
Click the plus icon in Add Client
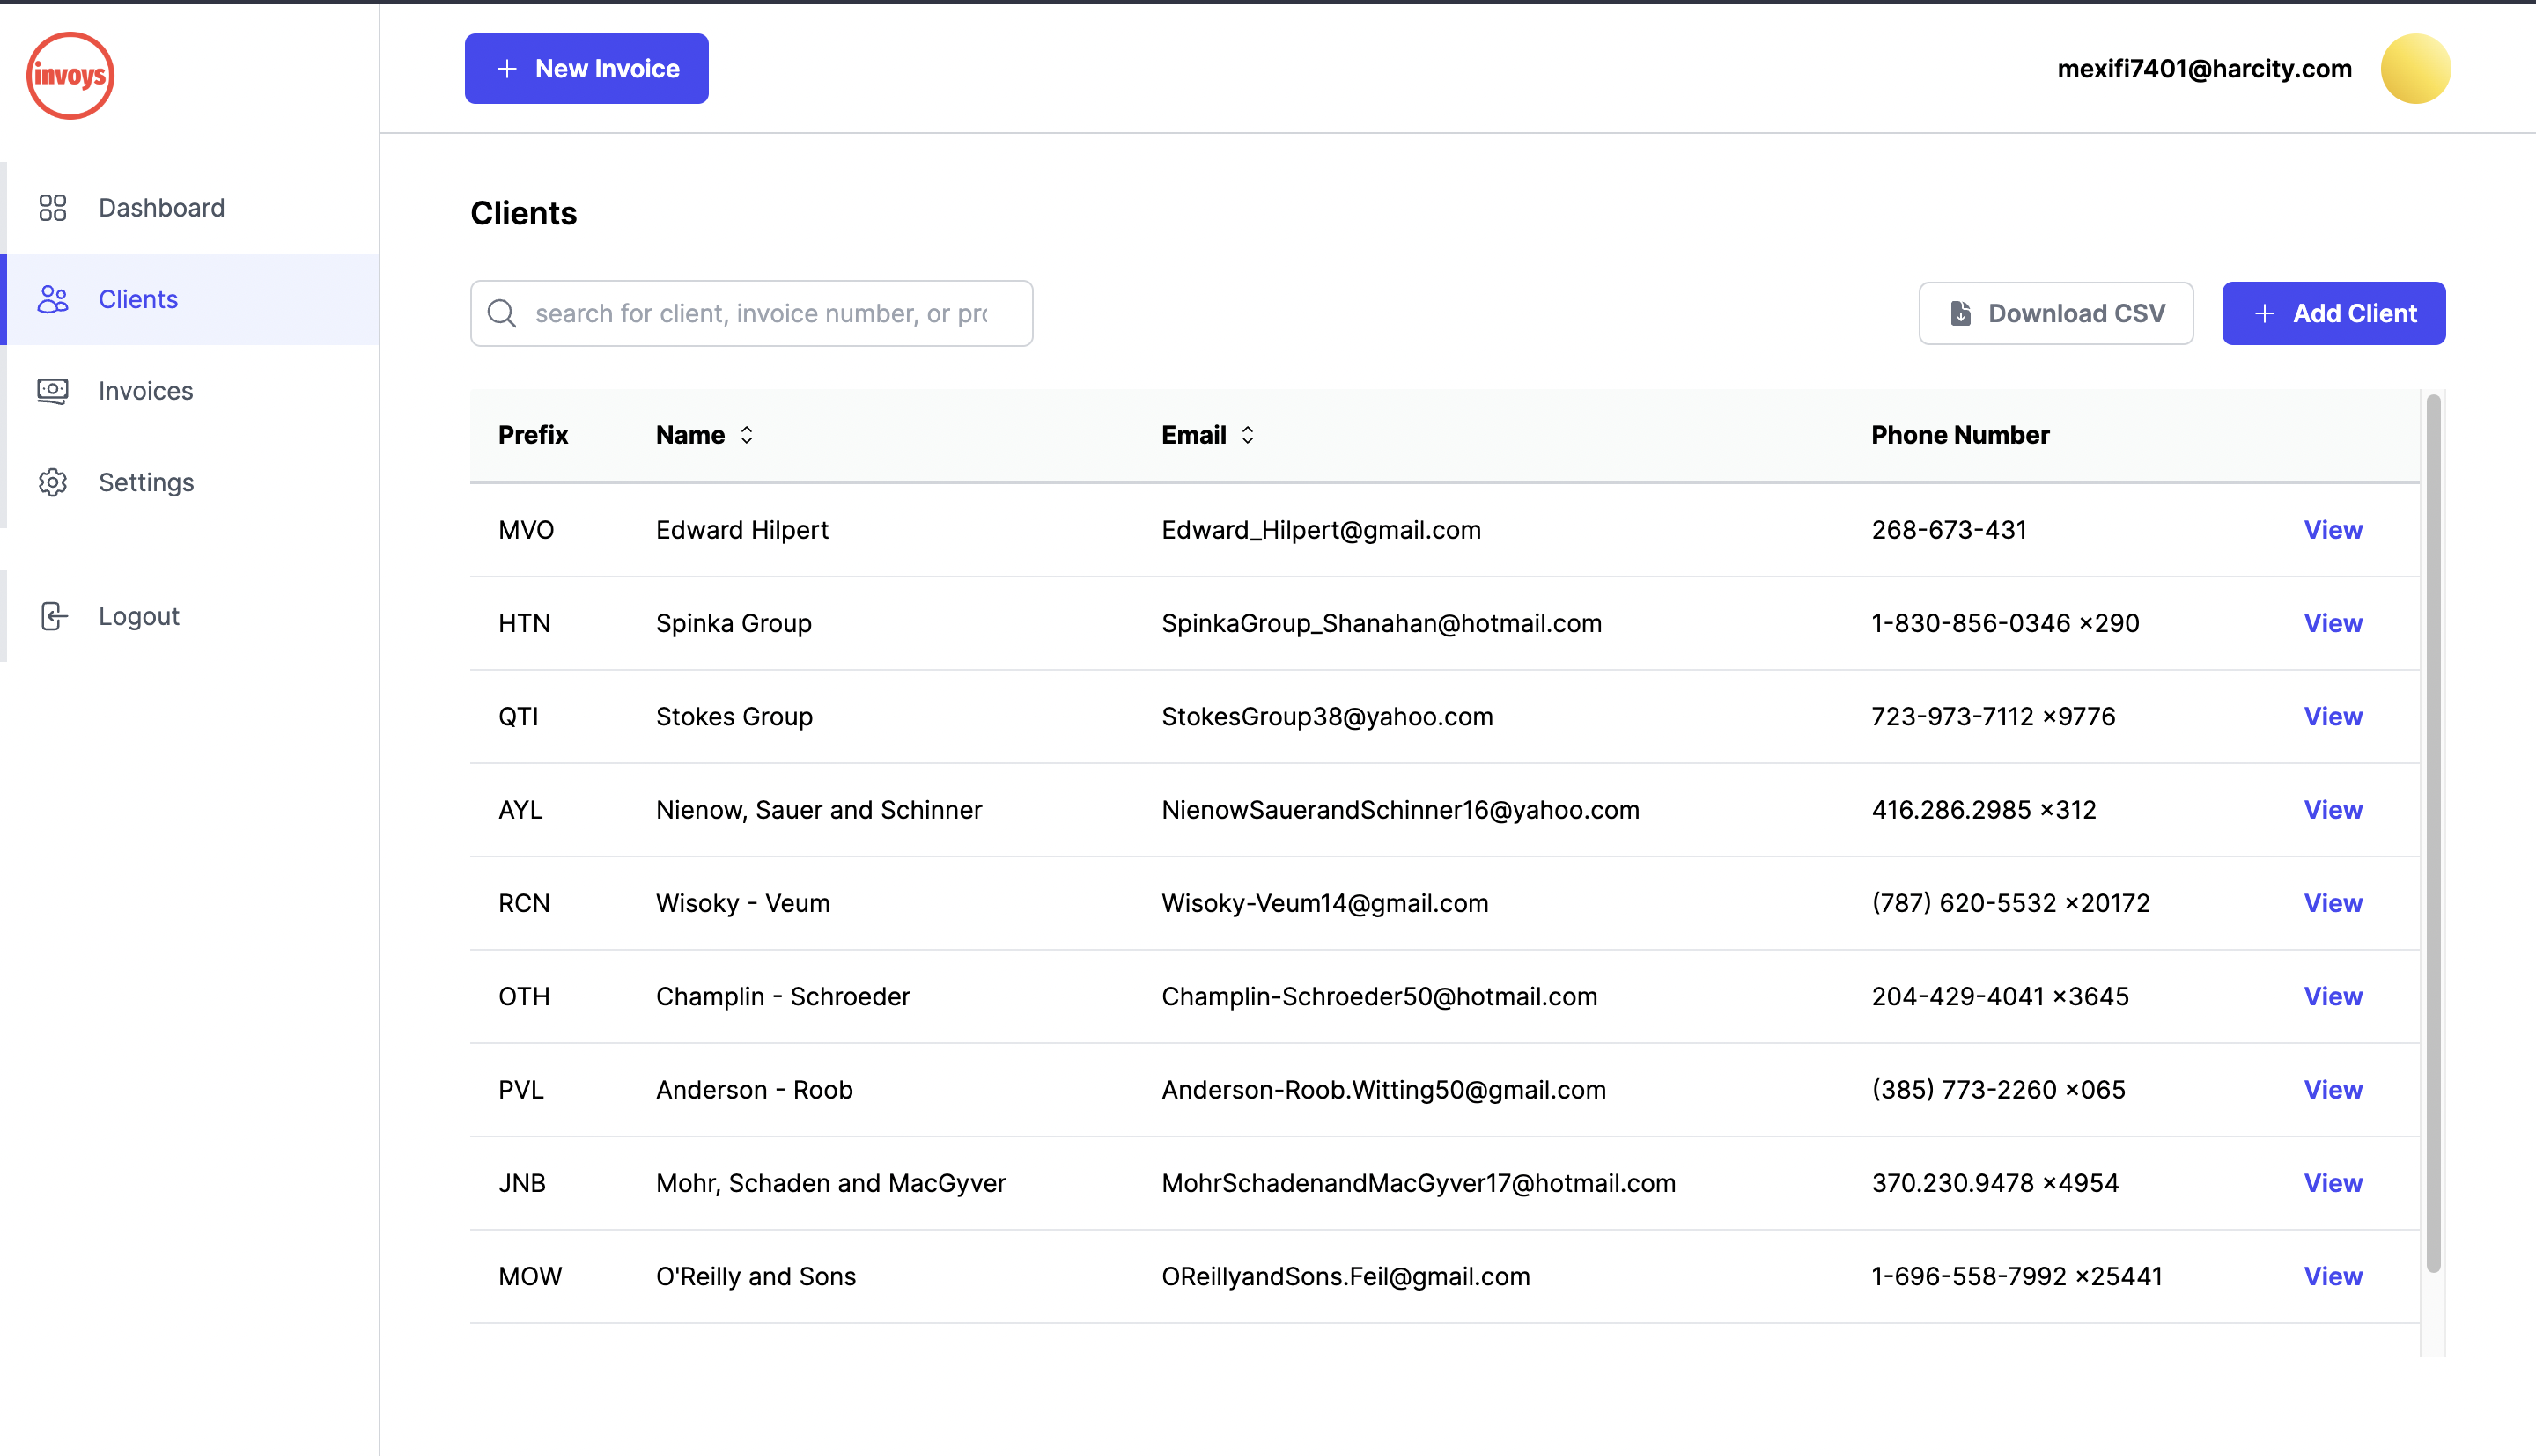(x=2265, y=313)
